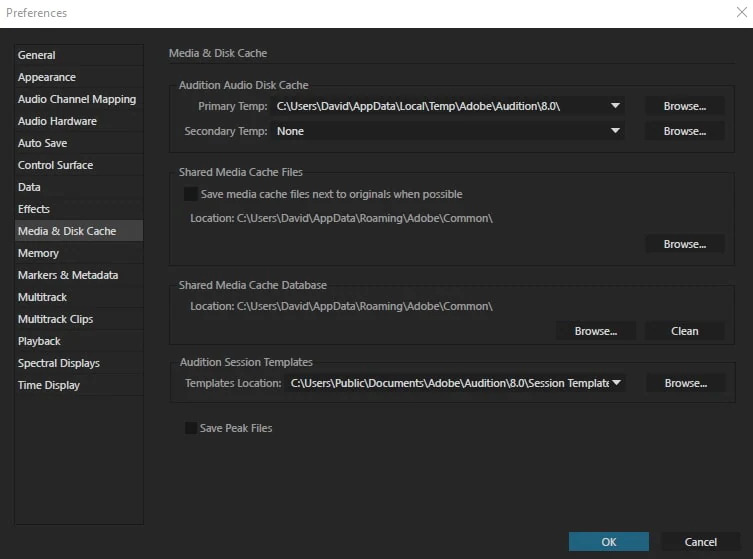Select Data preferences category

click(79, 187)
